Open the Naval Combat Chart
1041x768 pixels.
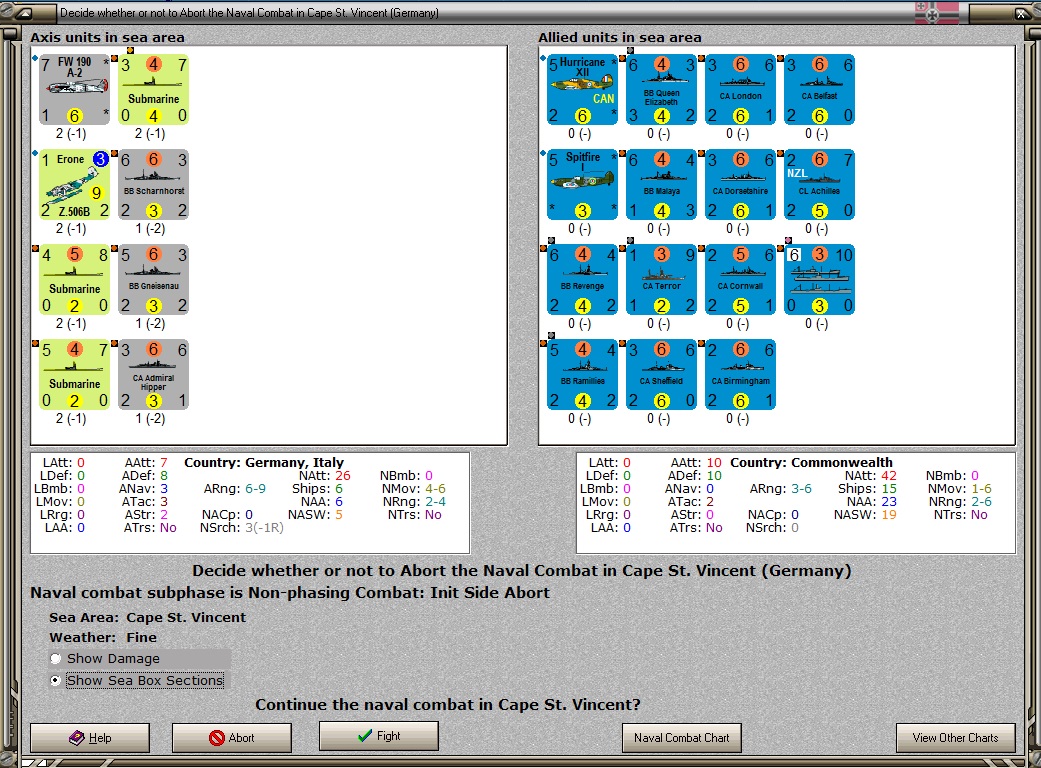click(x=681, y=737)
